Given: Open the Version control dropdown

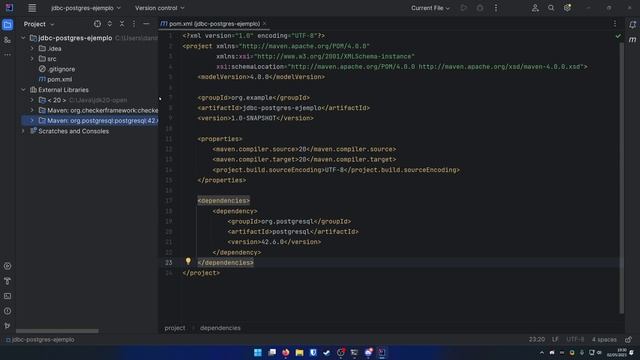Looking at the screenshot, I should [160, 8].
